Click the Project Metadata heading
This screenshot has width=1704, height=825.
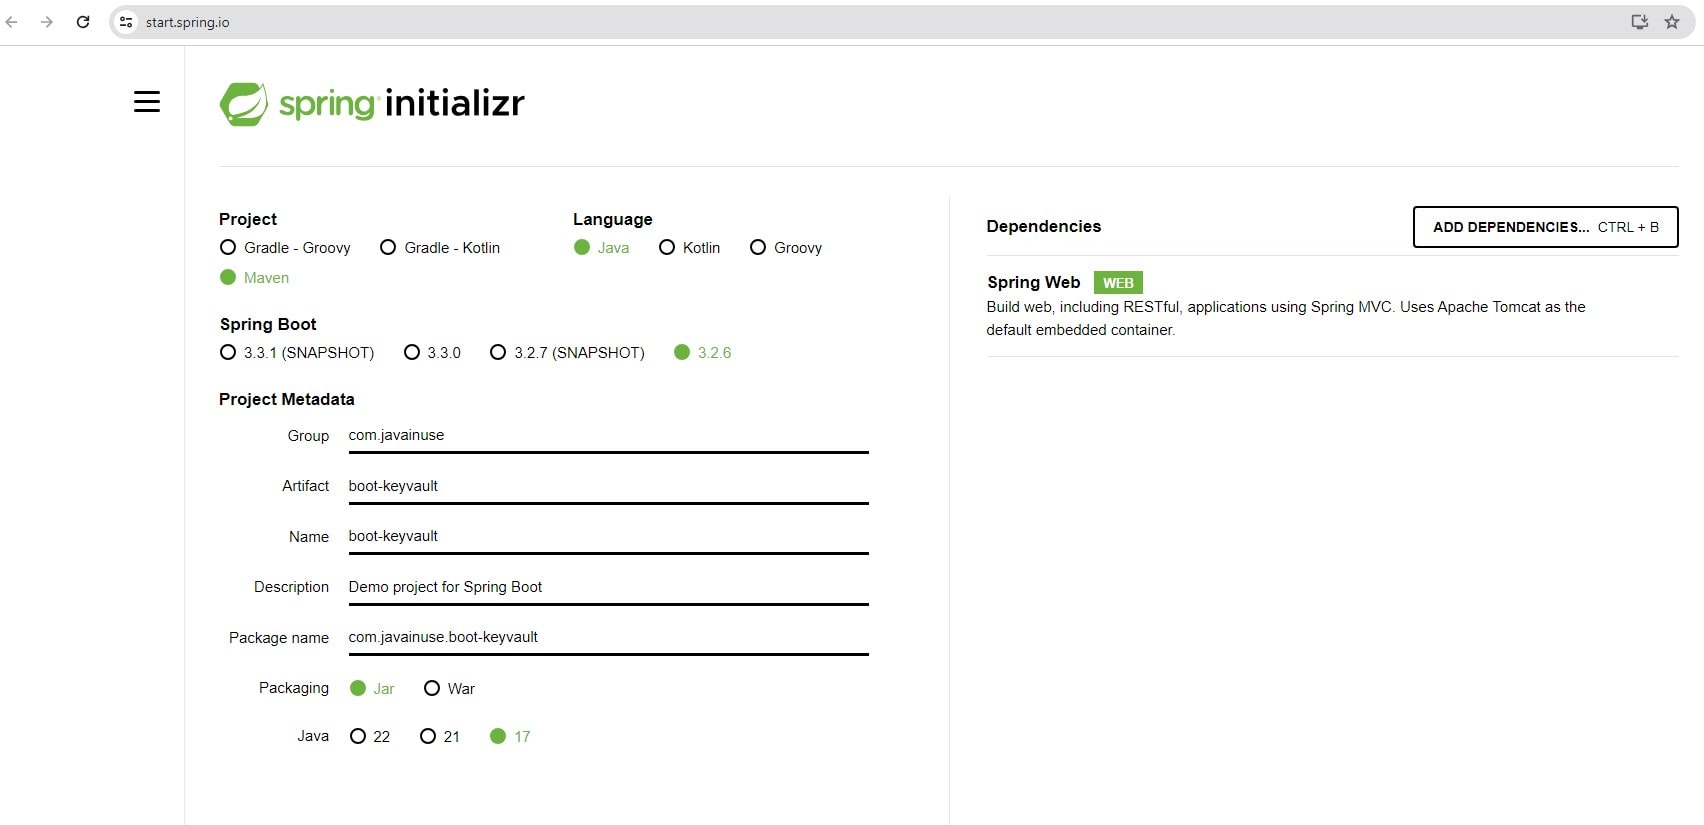[286, 399]
